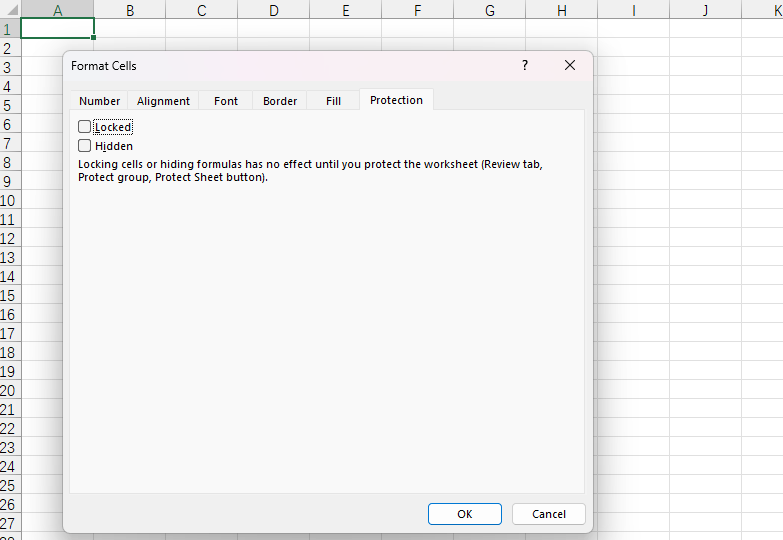Click the Format Cells title text
The height and width of the screenshot is (540, 783).
[x=104, y=66]
